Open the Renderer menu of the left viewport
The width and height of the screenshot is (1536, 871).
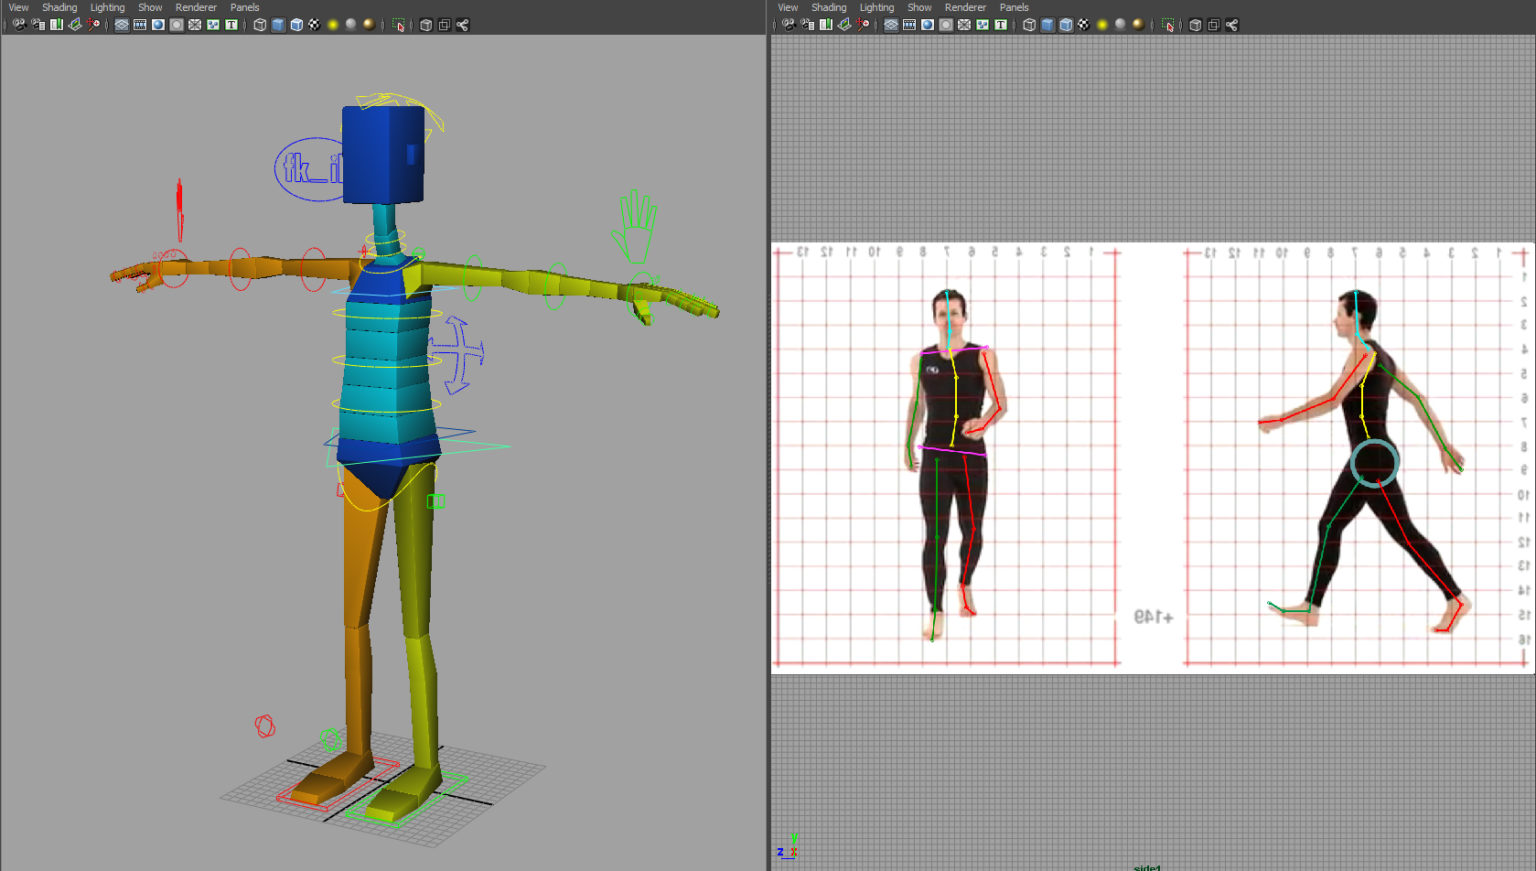195,7
